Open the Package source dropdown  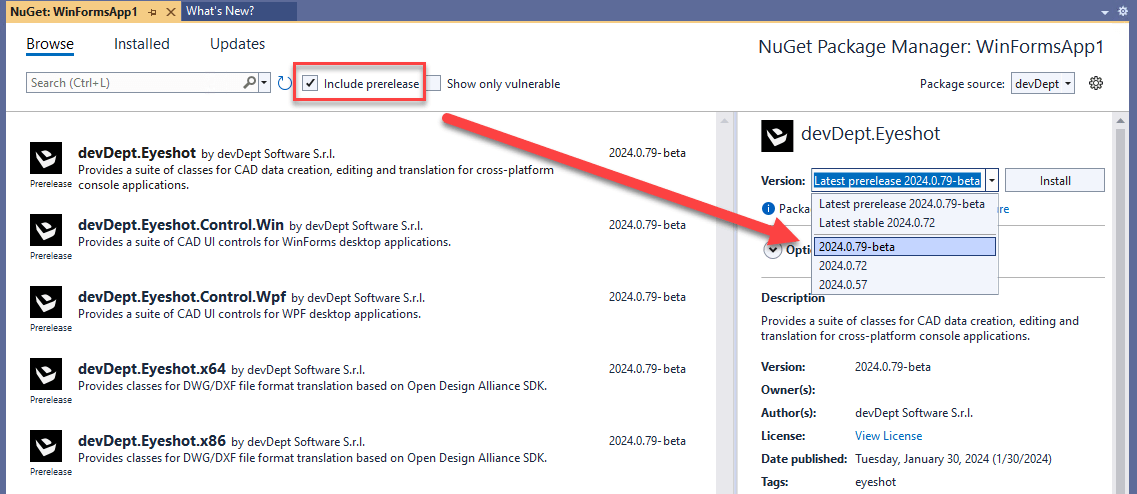[1043, 83]
